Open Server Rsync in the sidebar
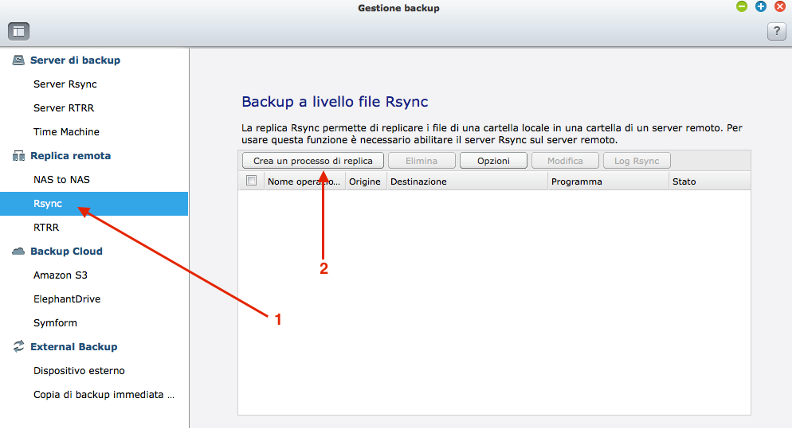This screenshot has width=792, height=428. [x=64, y=84]
